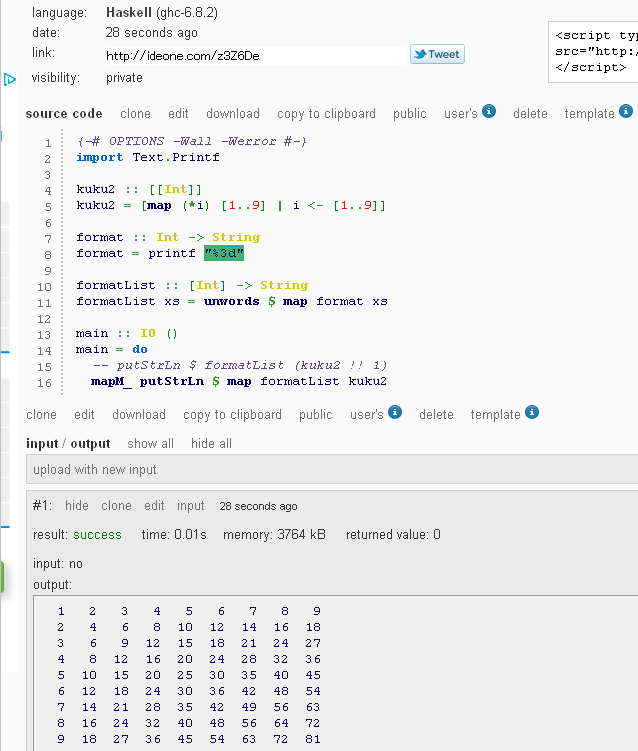Click bottom download link below source
Viewport: 638px width, 751px height.
click(139, 414)
